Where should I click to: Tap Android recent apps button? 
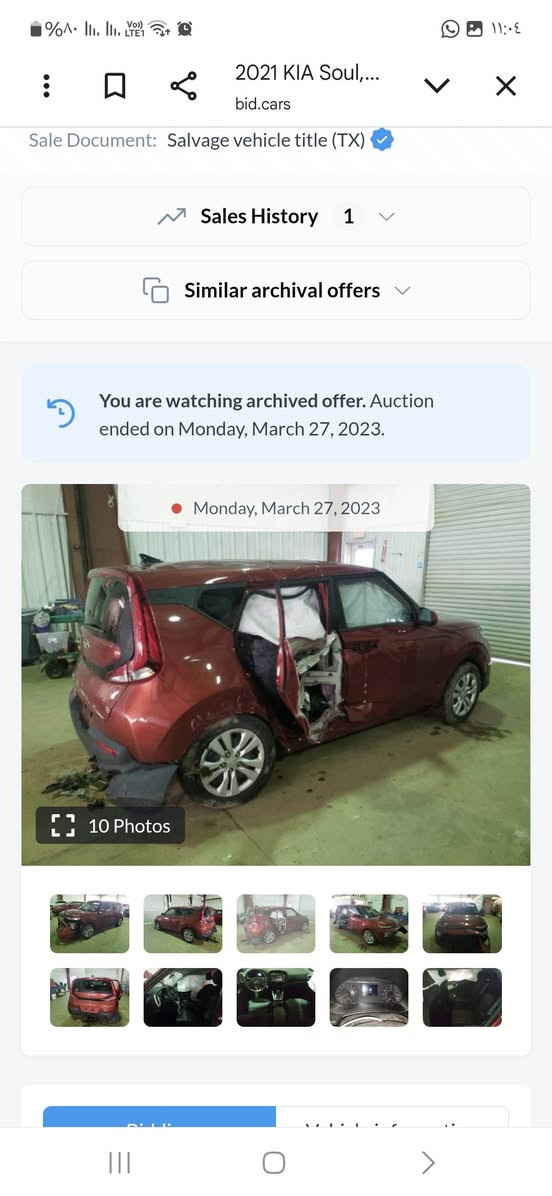(x=120, y=1162)
